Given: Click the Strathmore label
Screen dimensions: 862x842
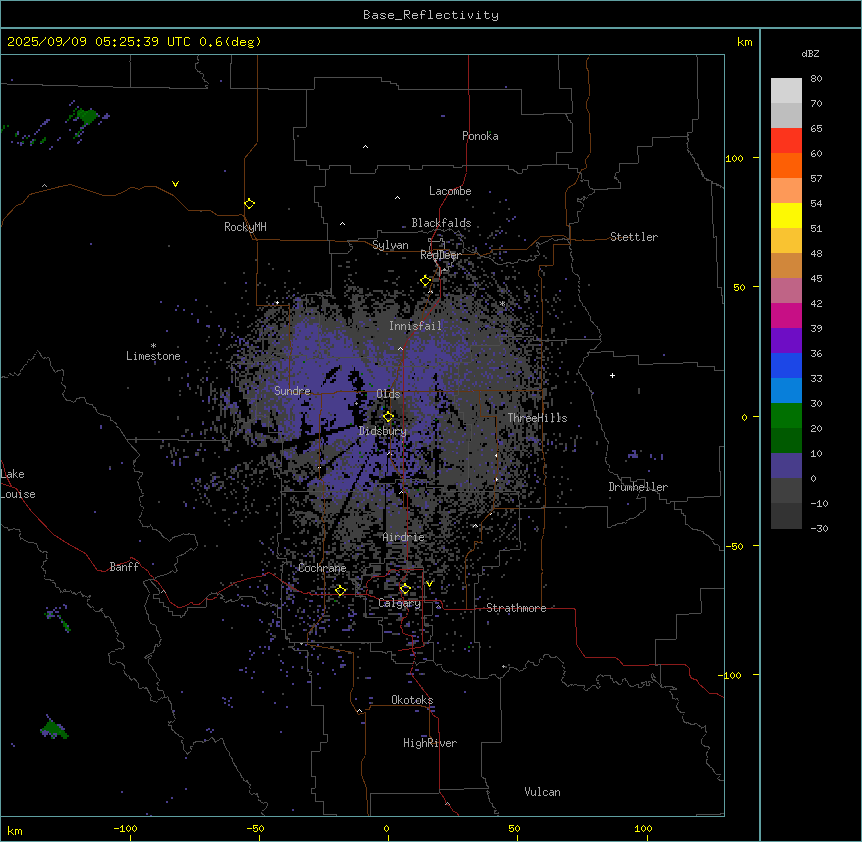Looking at the screenshot, I should point(516,608).
